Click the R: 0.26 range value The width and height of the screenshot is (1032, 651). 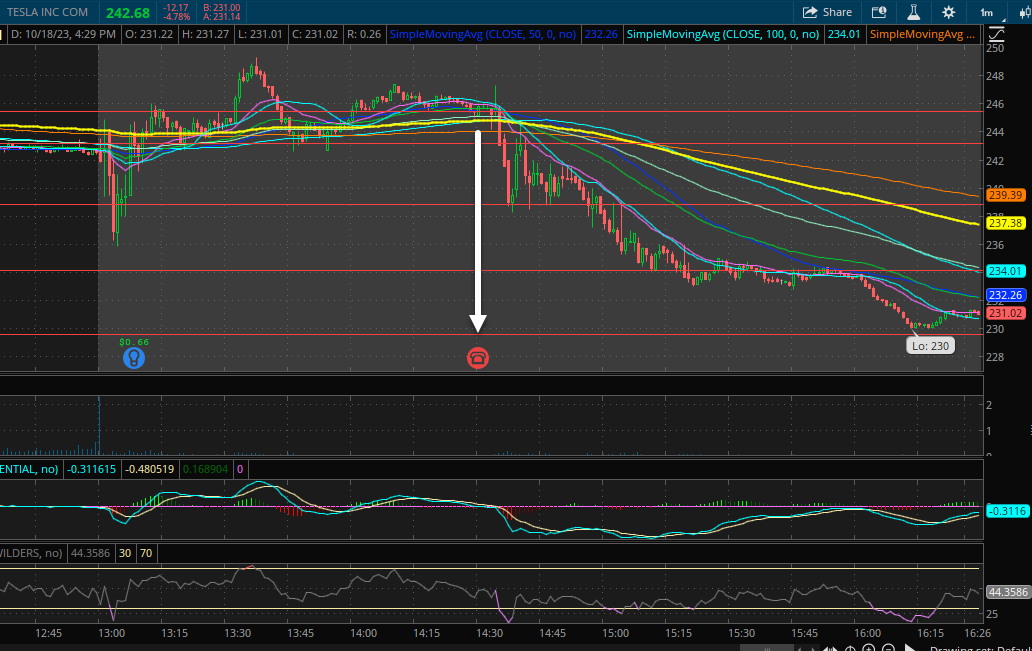[x=364, y=34]
